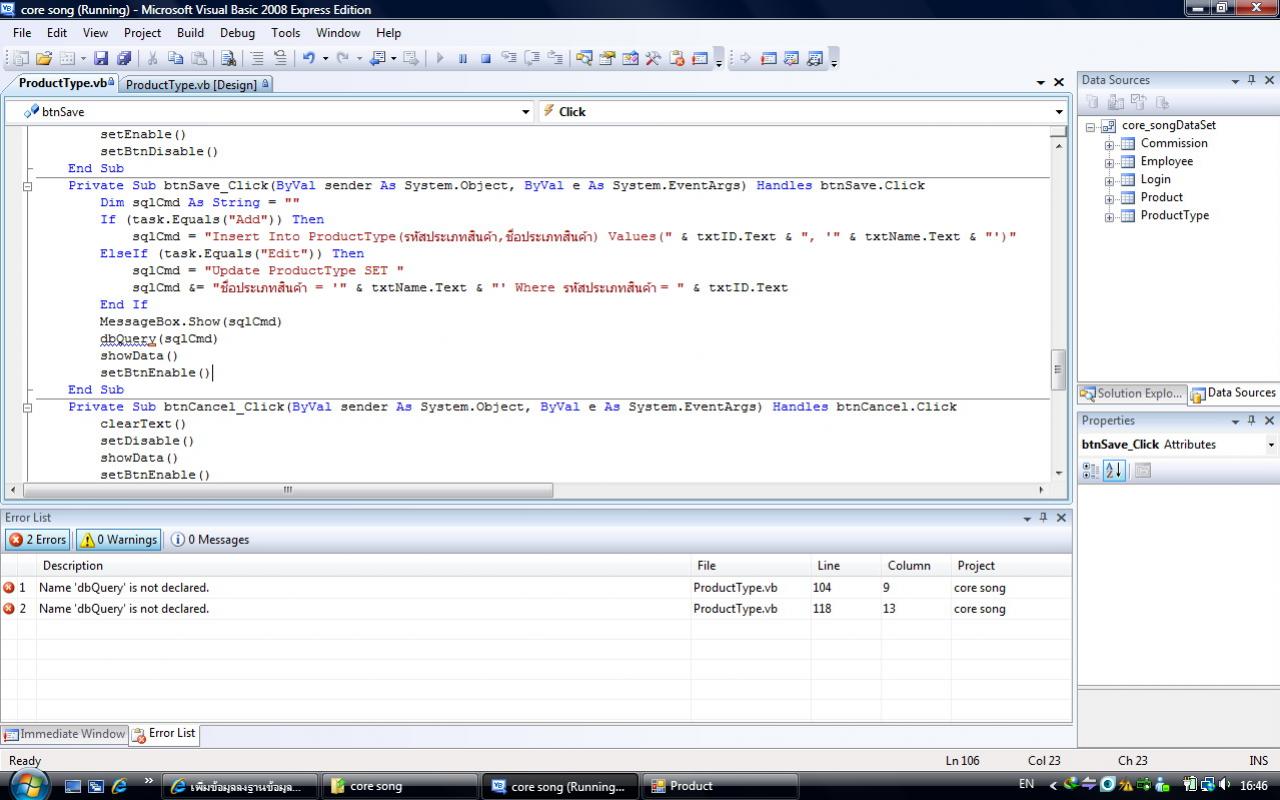Pause debugging with the Break All icon

tap(463, 59)
